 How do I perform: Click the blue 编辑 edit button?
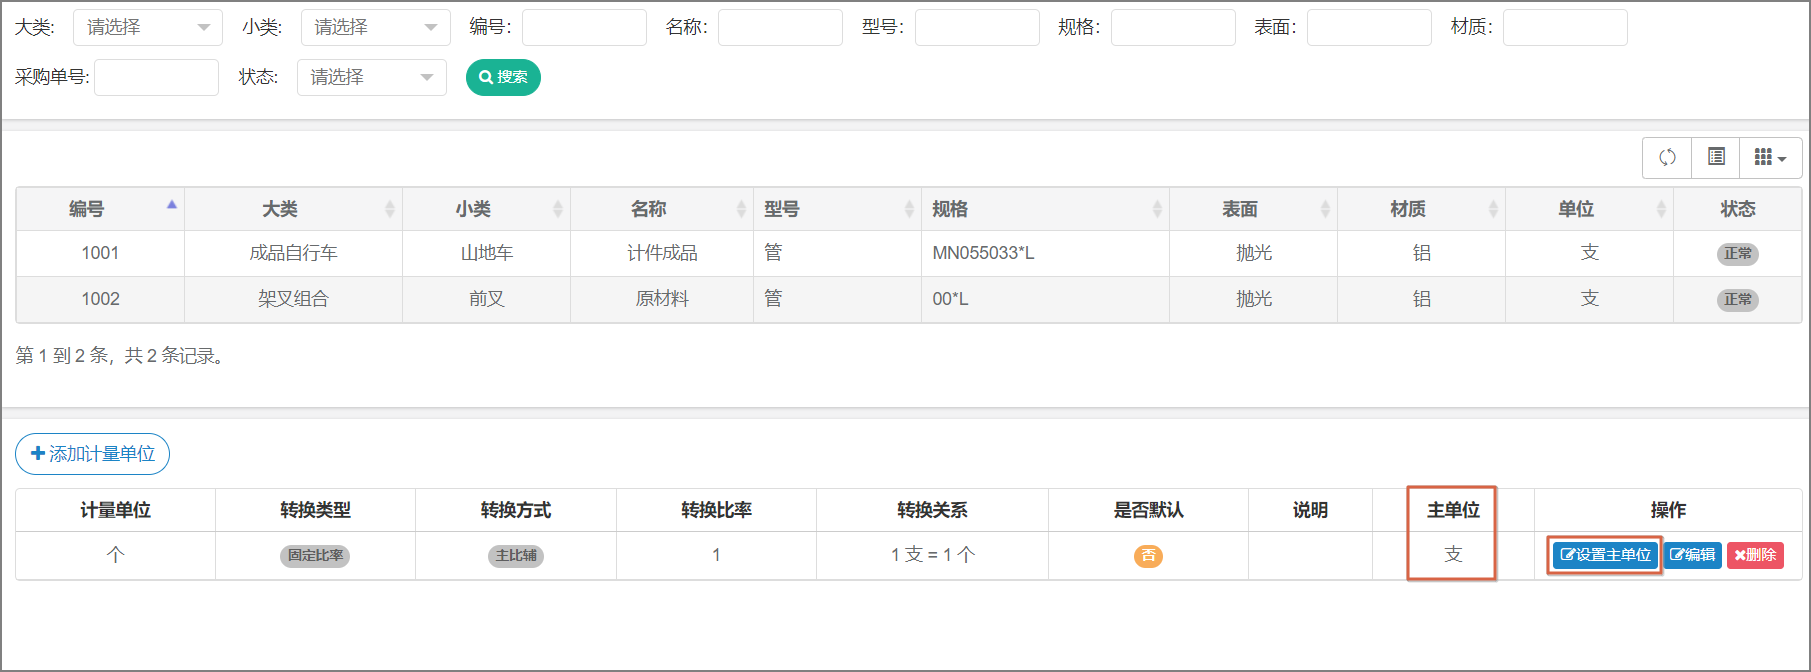click(x=1693, y=555)
